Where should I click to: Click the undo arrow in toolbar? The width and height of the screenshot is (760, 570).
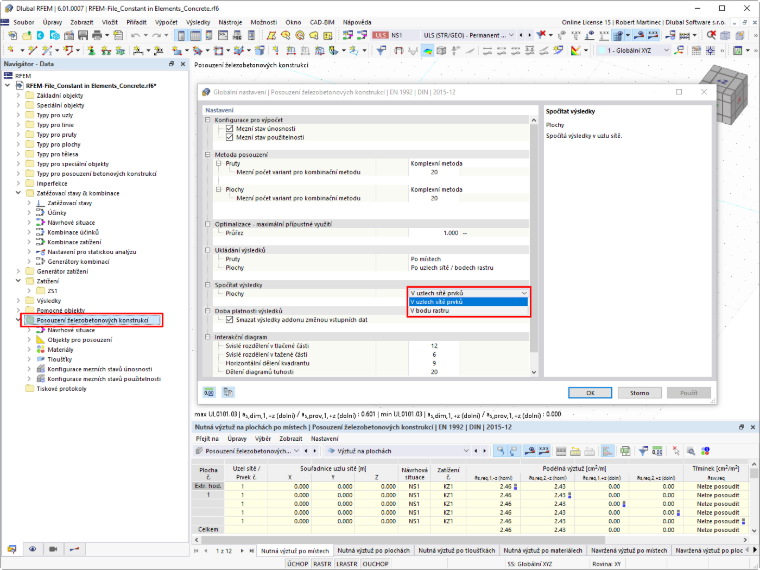tap(135, 35)
